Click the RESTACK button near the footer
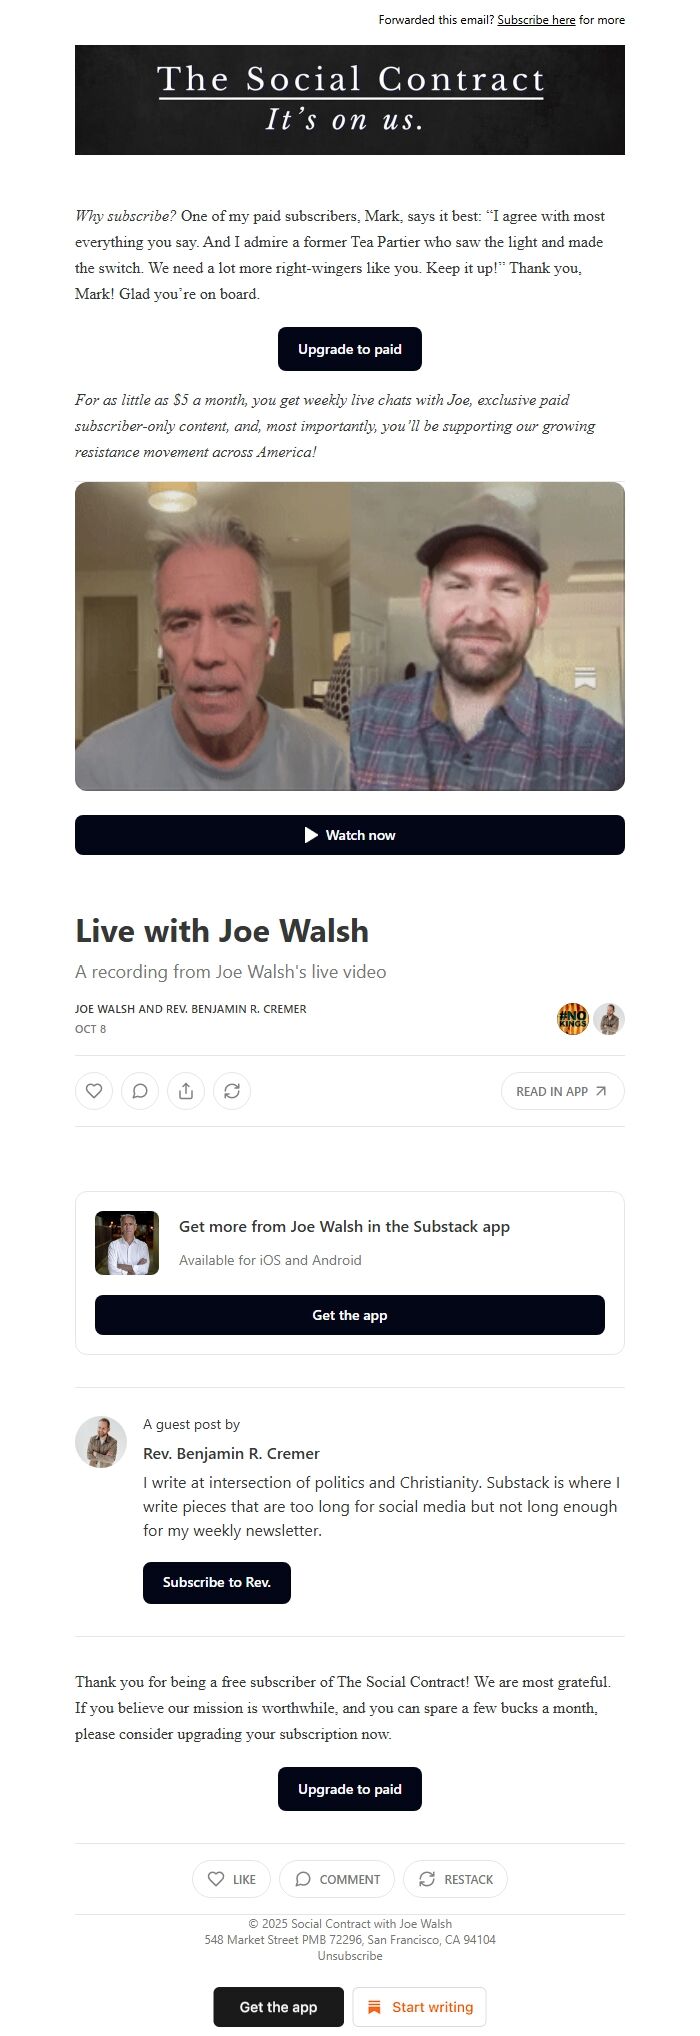Screen dimensions: 700x2036 pyautogui.click(x=455, y=1879)
